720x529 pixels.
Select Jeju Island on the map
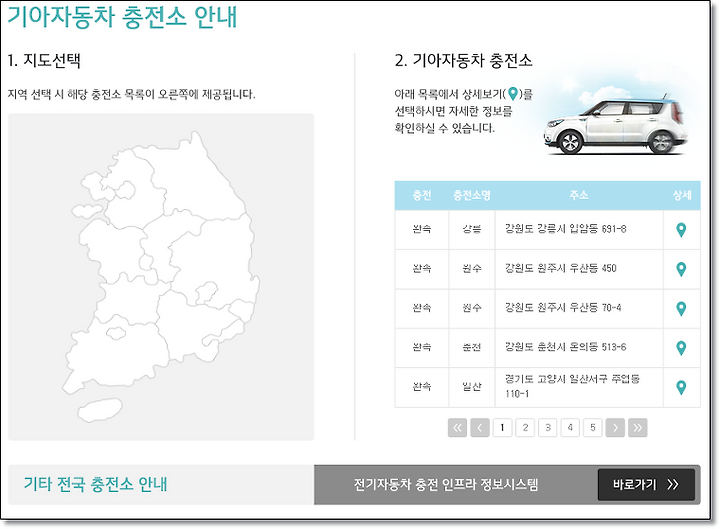(100, 410)
